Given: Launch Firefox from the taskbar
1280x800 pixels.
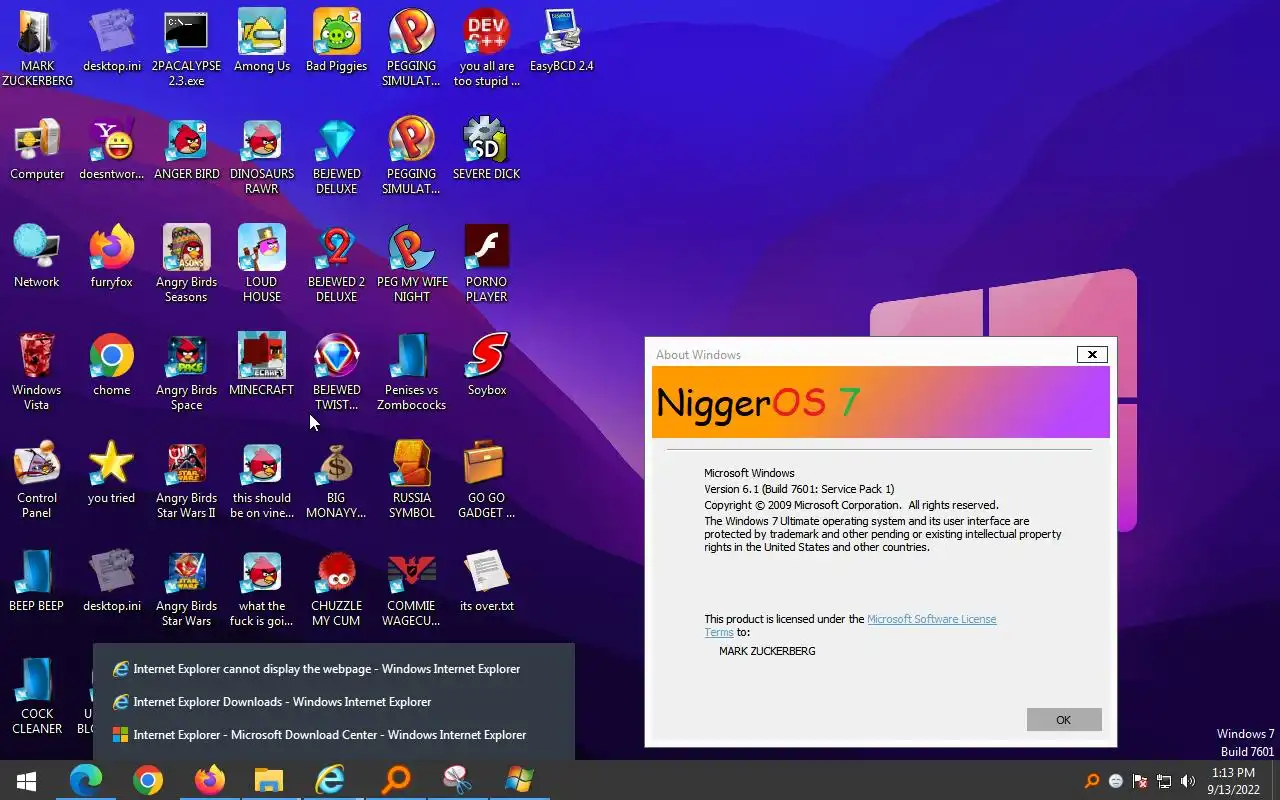Looking at the screenshot, I should tap(210, 780).
